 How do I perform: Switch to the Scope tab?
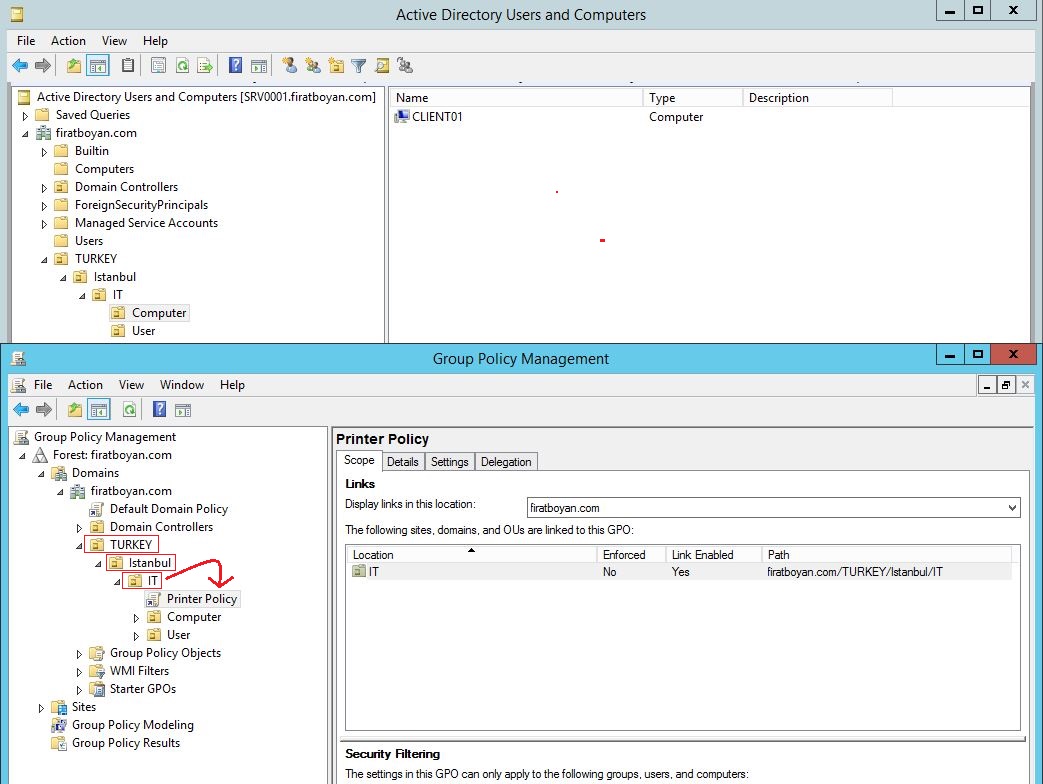pyautogui.click(x=359, y=460)
